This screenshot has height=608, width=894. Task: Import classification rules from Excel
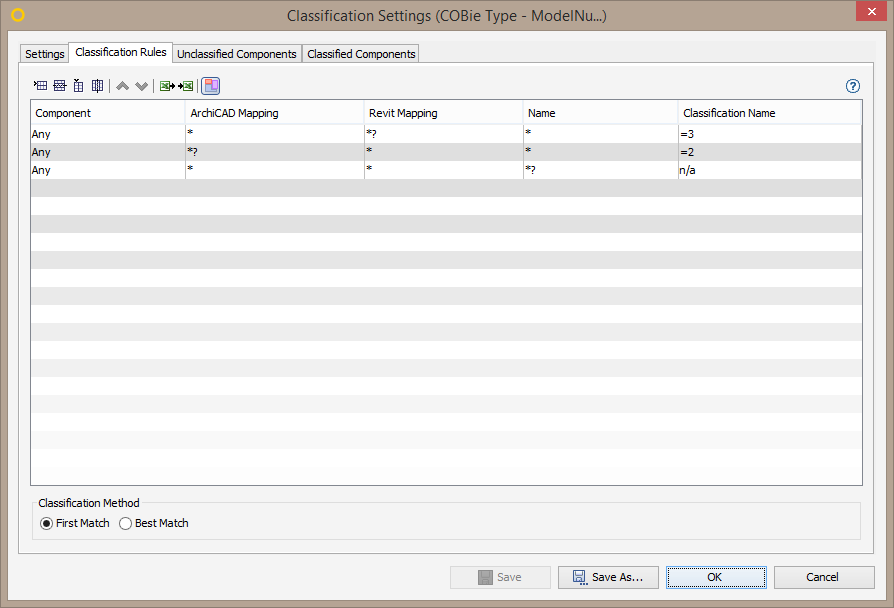point(185,86)
